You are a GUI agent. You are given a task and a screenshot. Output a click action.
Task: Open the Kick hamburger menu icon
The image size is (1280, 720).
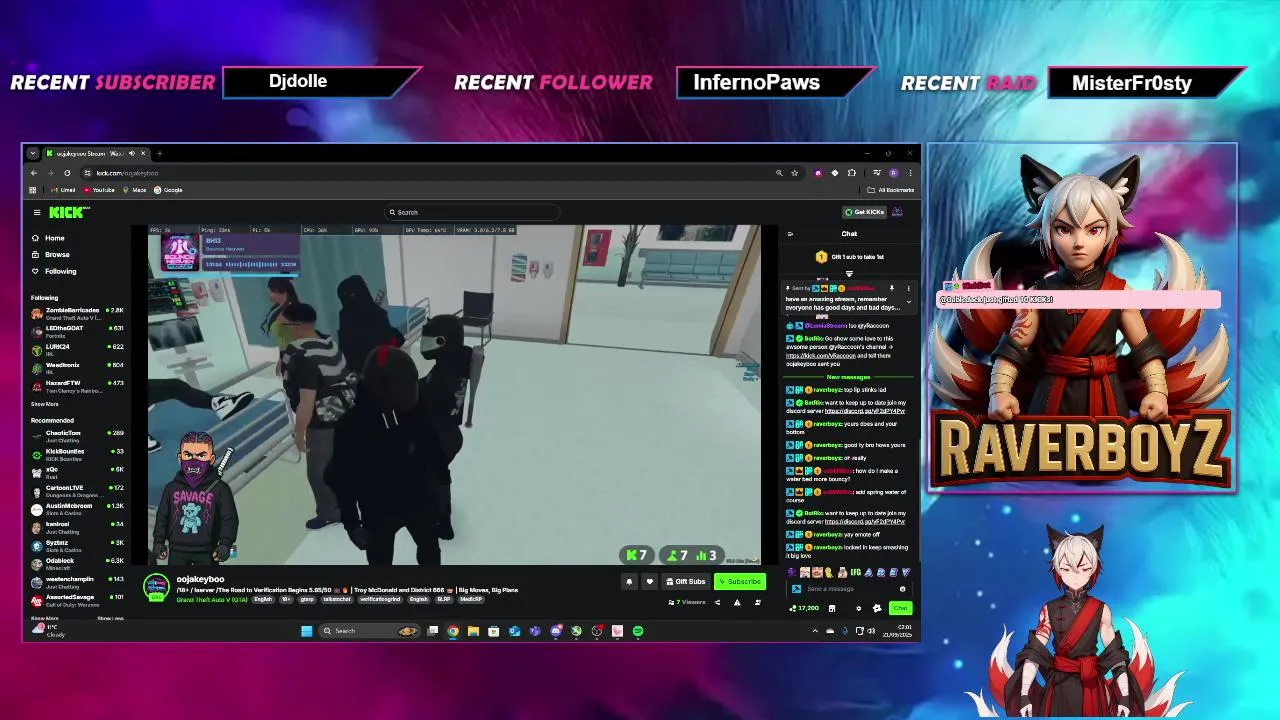37,212
